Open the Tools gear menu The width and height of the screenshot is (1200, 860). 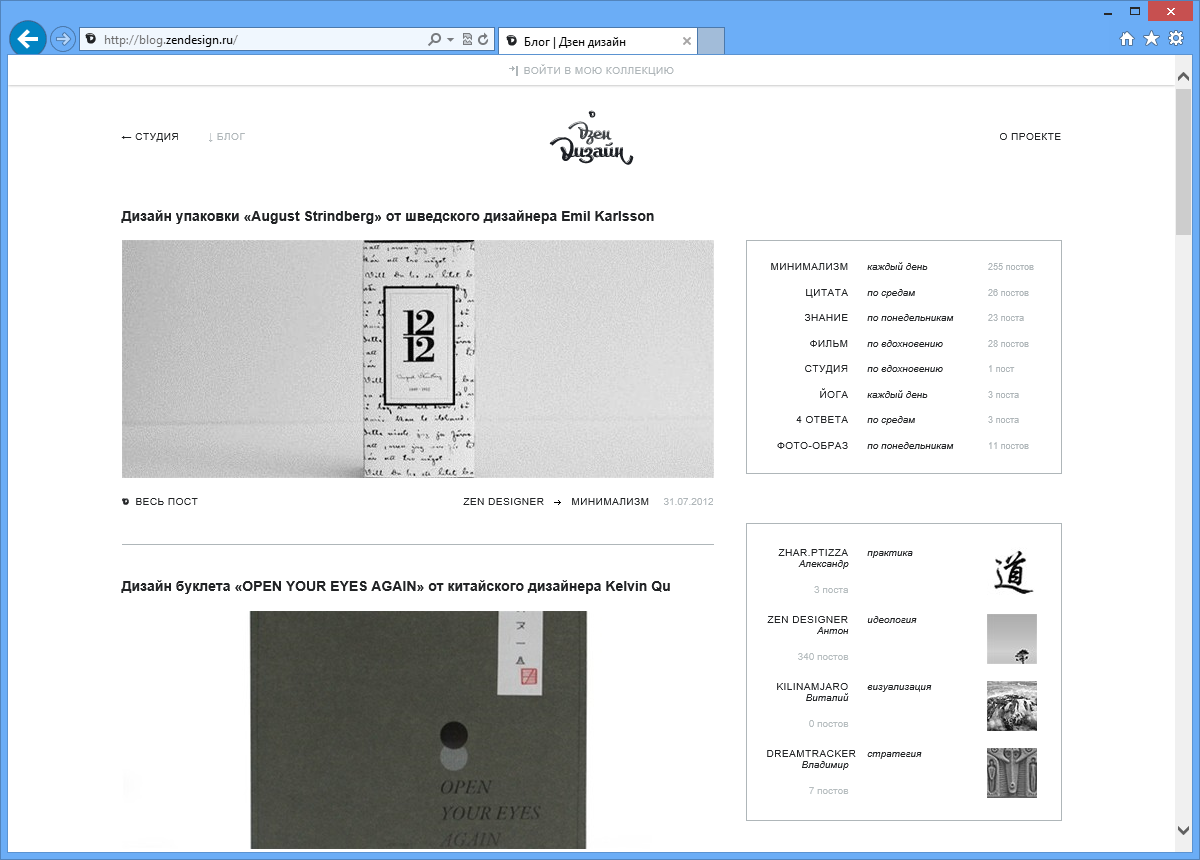1176,39
